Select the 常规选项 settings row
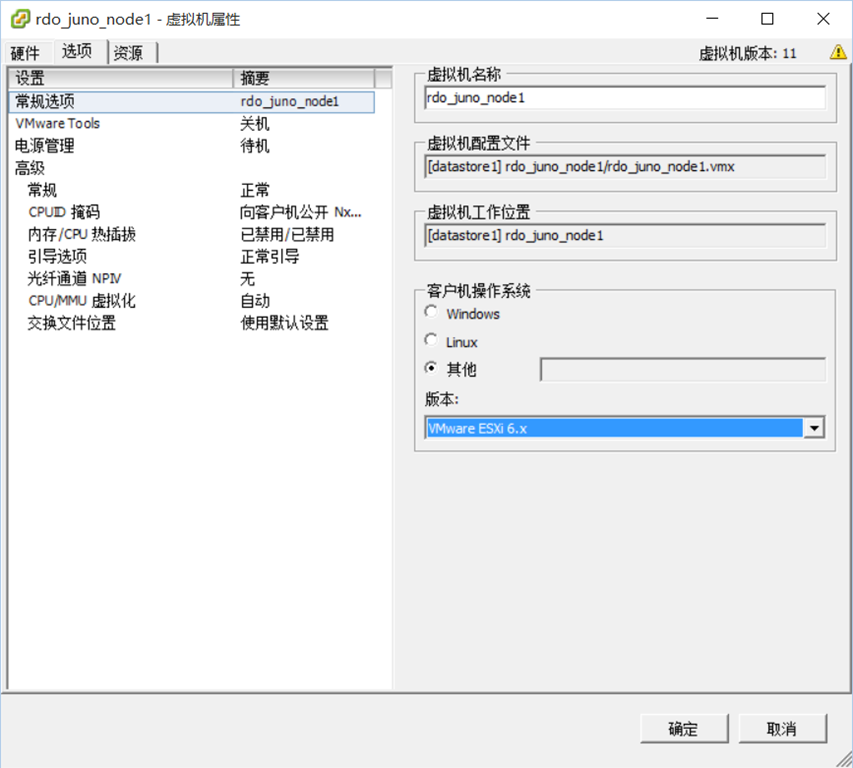 [192, 102]
